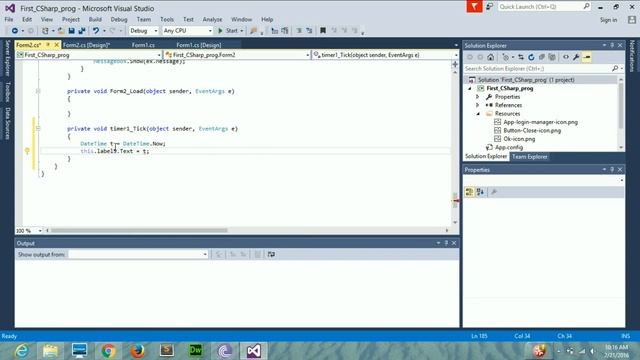The height and width of the screenshot is (360, 640).
Task: Switch to the Team Explorer tab
Action: pyautogui.click(x=529, y=157)
